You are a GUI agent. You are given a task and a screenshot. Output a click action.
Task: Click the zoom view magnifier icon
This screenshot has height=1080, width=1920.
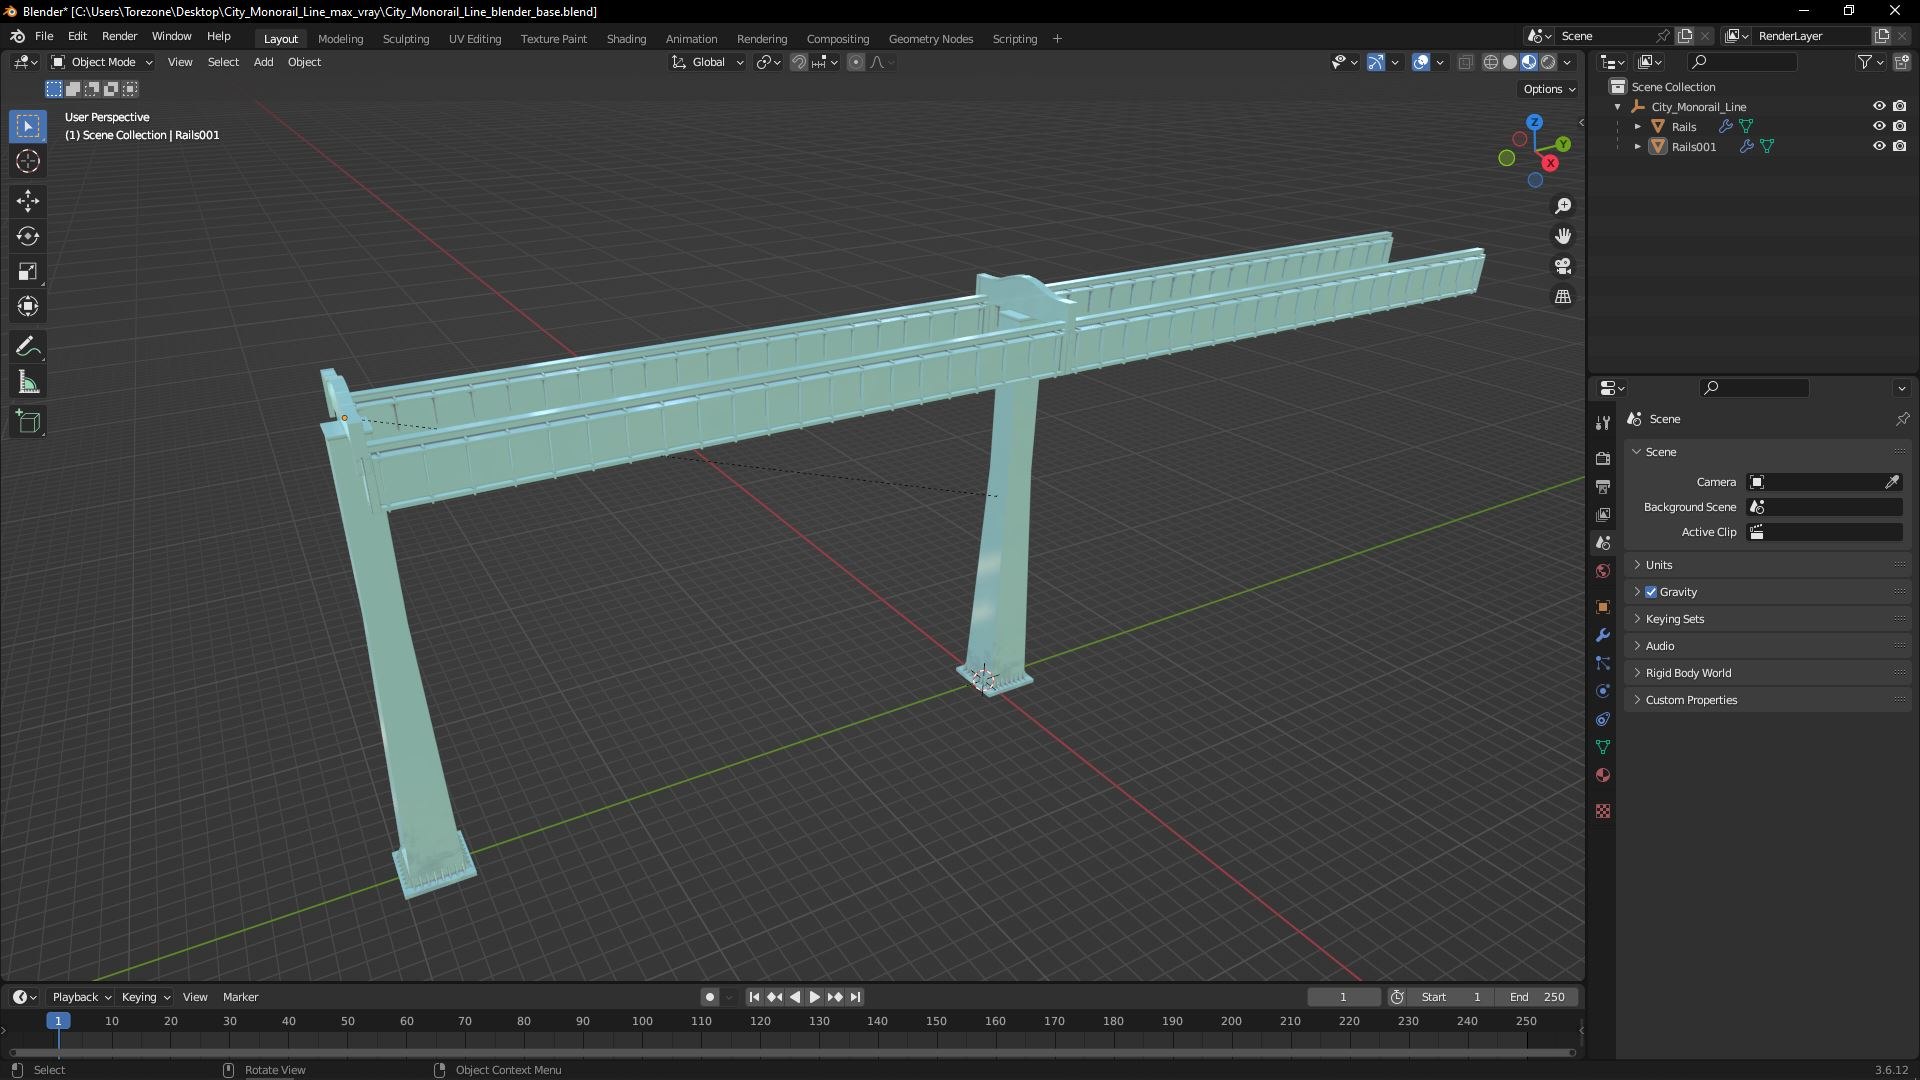click(x=1563, y=206)
